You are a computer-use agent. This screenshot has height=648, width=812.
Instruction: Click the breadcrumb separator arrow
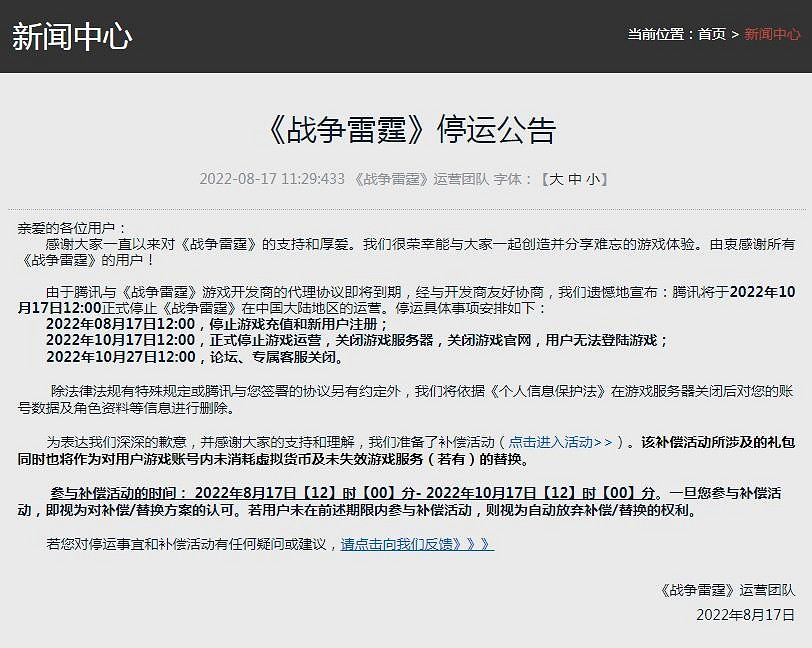(734, 33)
